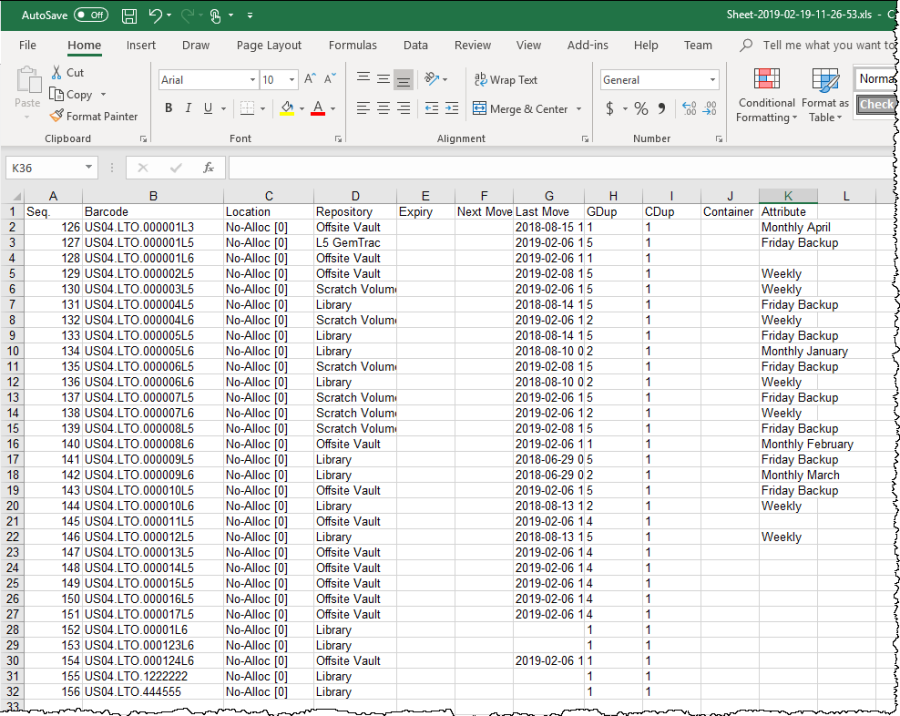Viewport: 900px width, 716px height.
Task: Apply the Borders icon
Action: click(247, 108)
